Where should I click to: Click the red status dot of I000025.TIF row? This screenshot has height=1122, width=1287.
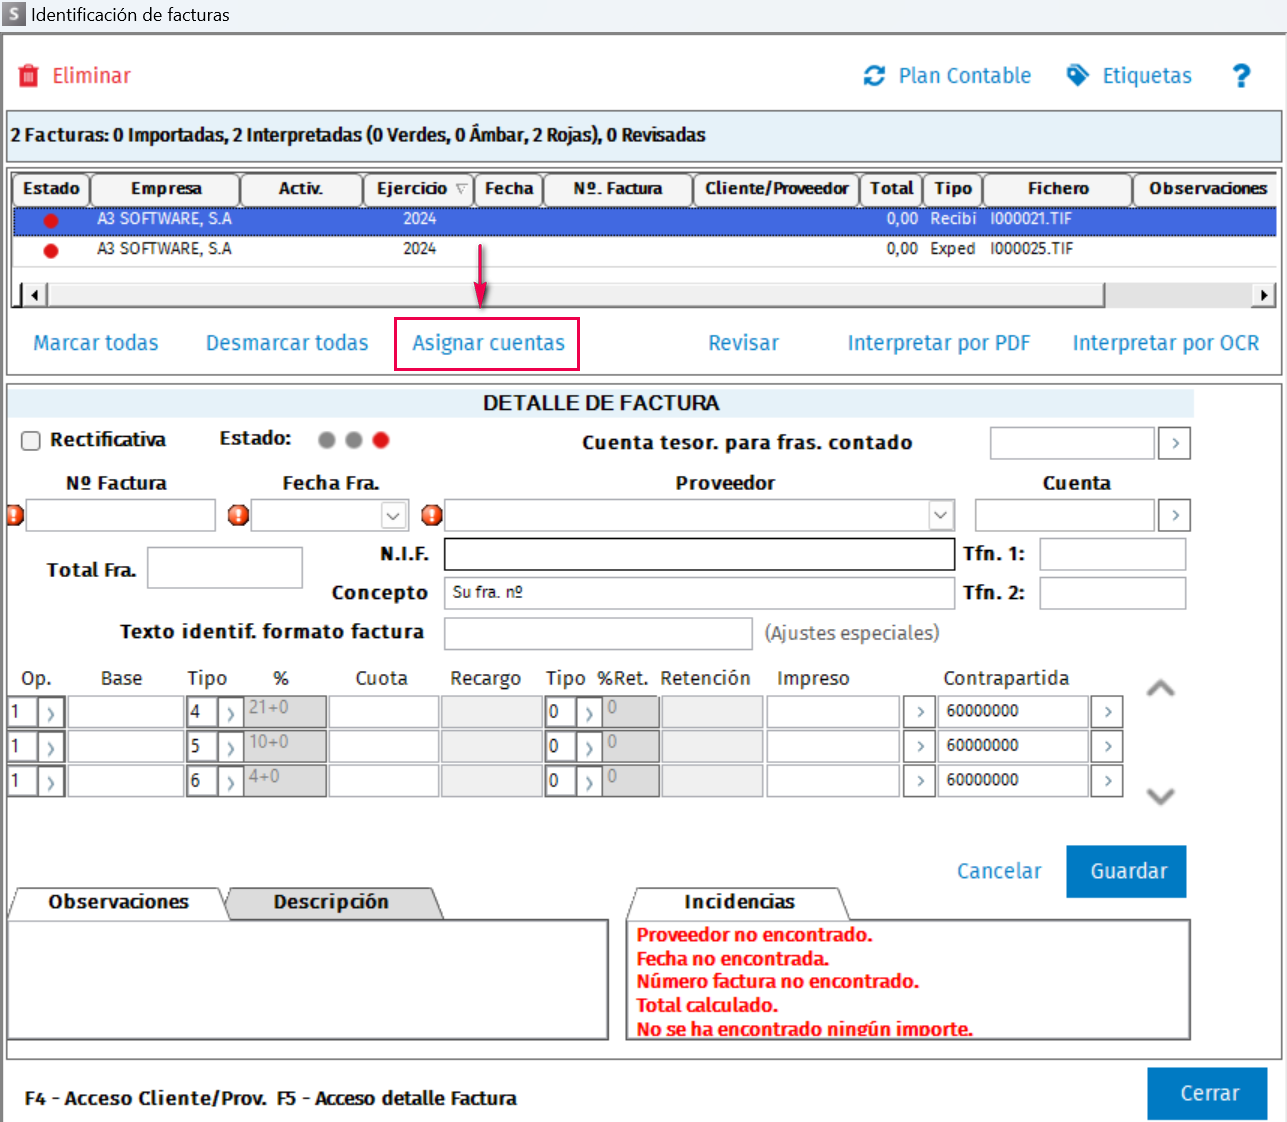click(51, 250)
